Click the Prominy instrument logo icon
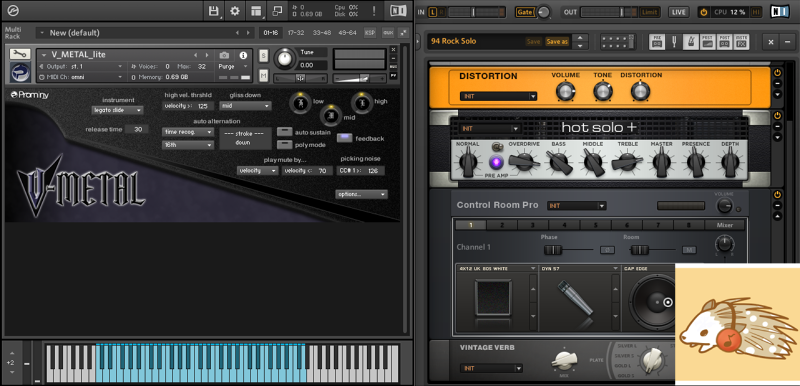This screenshot has width=800, height=386. [x=20, y=72]
